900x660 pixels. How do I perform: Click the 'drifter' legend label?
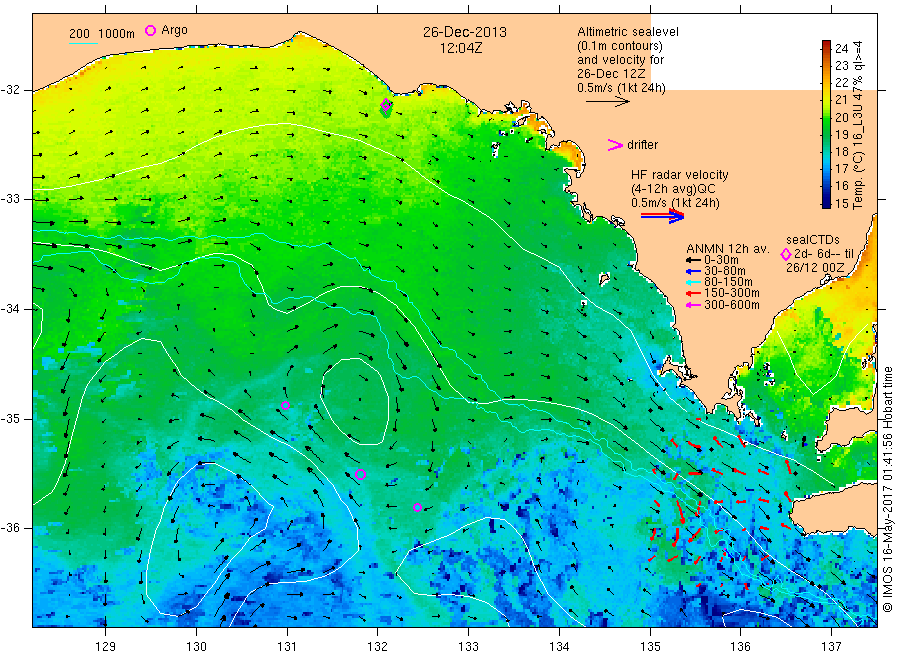(x=642, y=145)
